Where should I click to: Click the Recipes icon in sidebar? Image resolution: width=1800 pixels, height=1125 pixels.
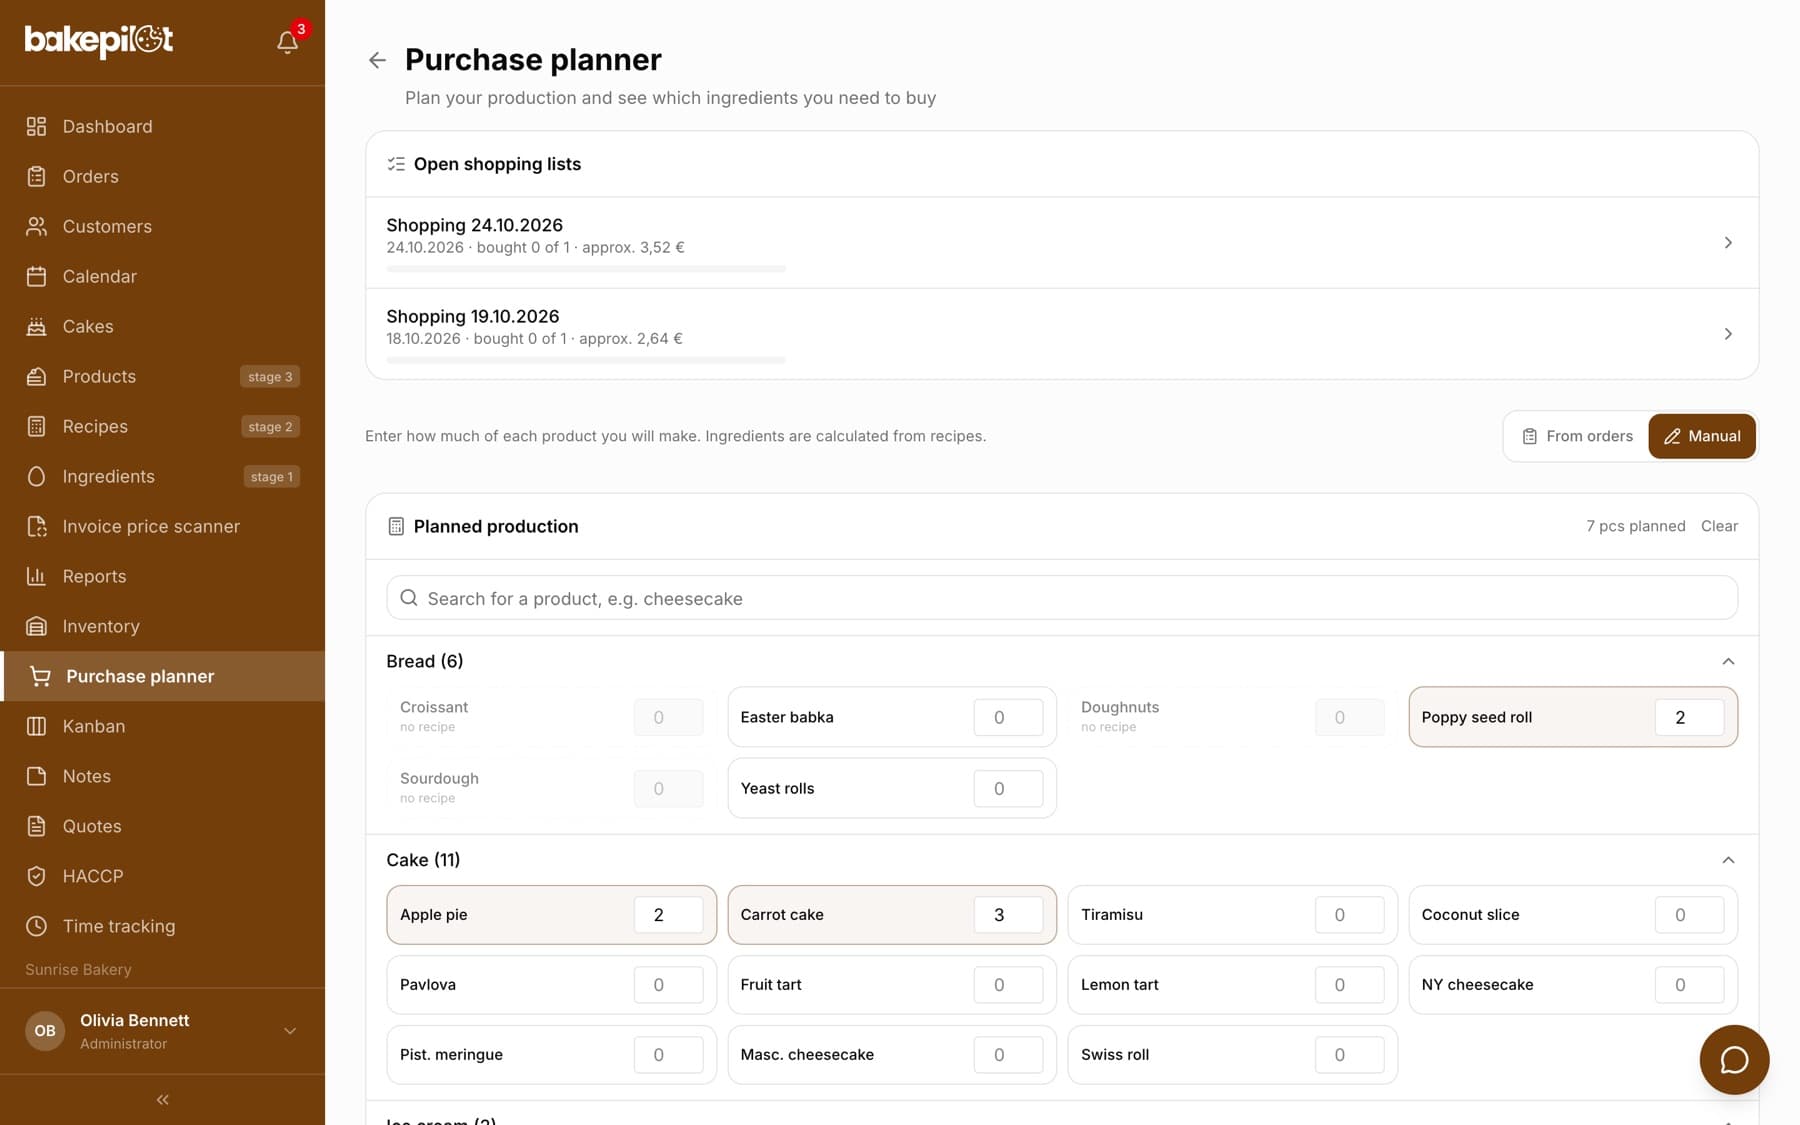[x=36, y=426]
